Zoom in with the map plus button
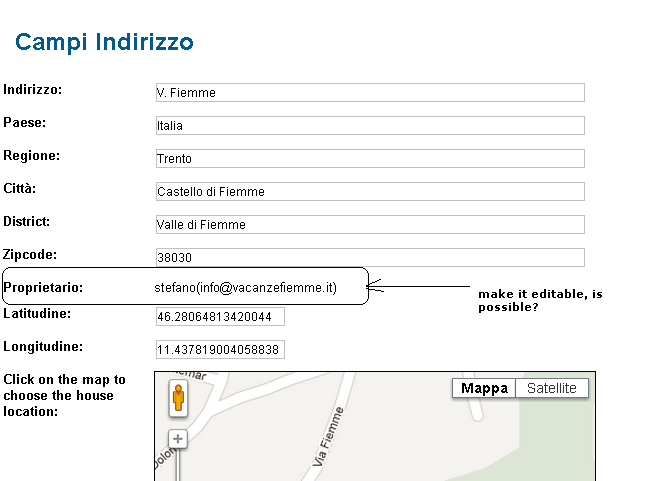This screenshot has height=481, width=663. click(x=178, y=438)
